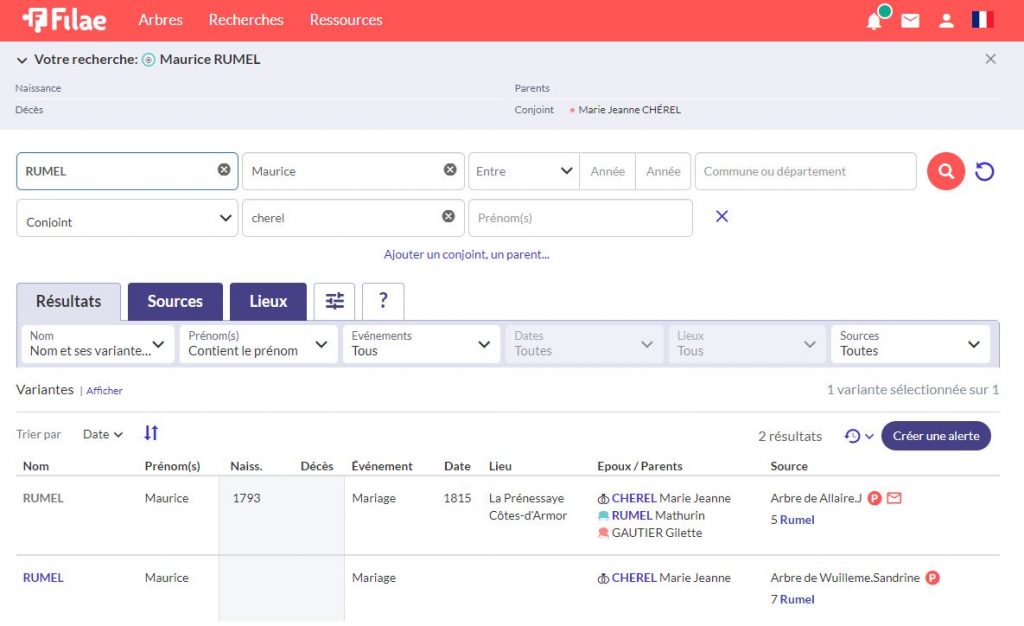The image size is (1024, 626).
Task: Clear the RUMEL surname field
Action: click(224, 170)
